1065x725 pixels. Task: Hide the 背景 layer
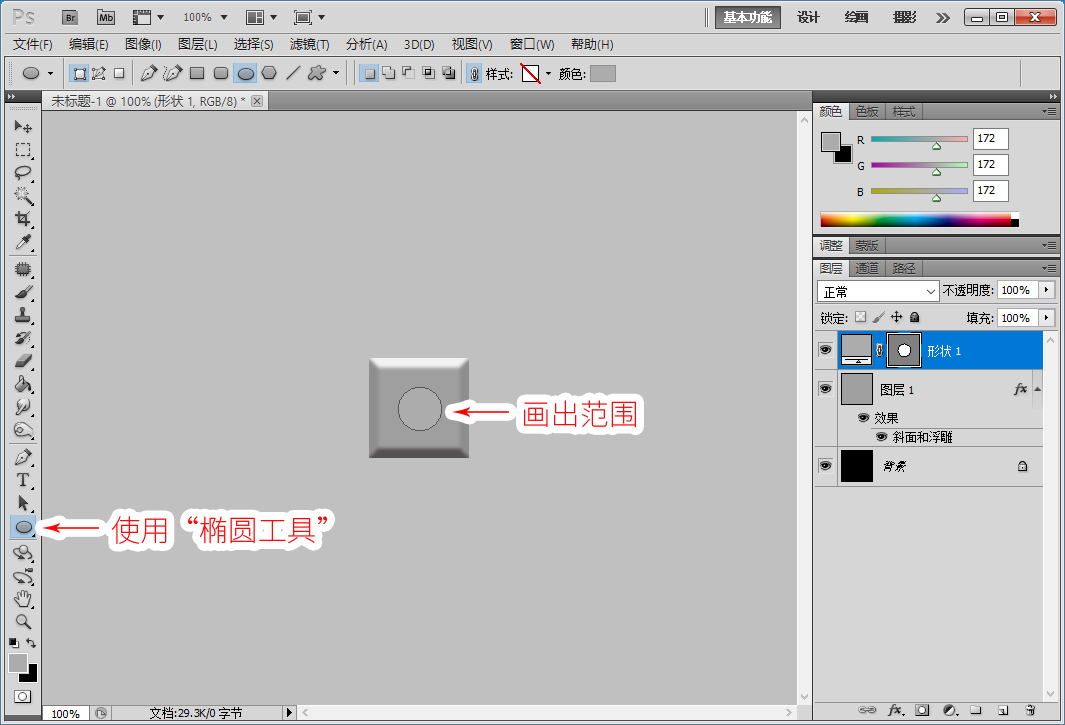pos(825,465)
